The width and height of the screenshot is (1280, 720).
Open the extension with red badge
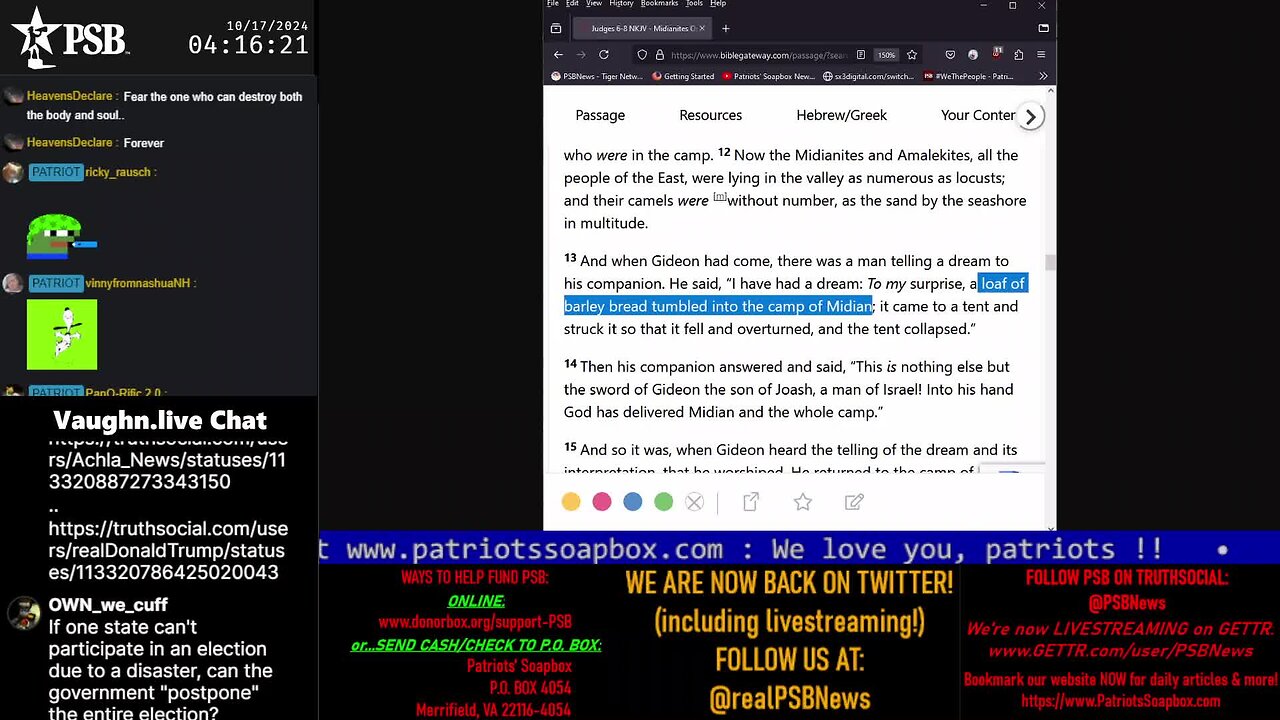coord(996,54)
